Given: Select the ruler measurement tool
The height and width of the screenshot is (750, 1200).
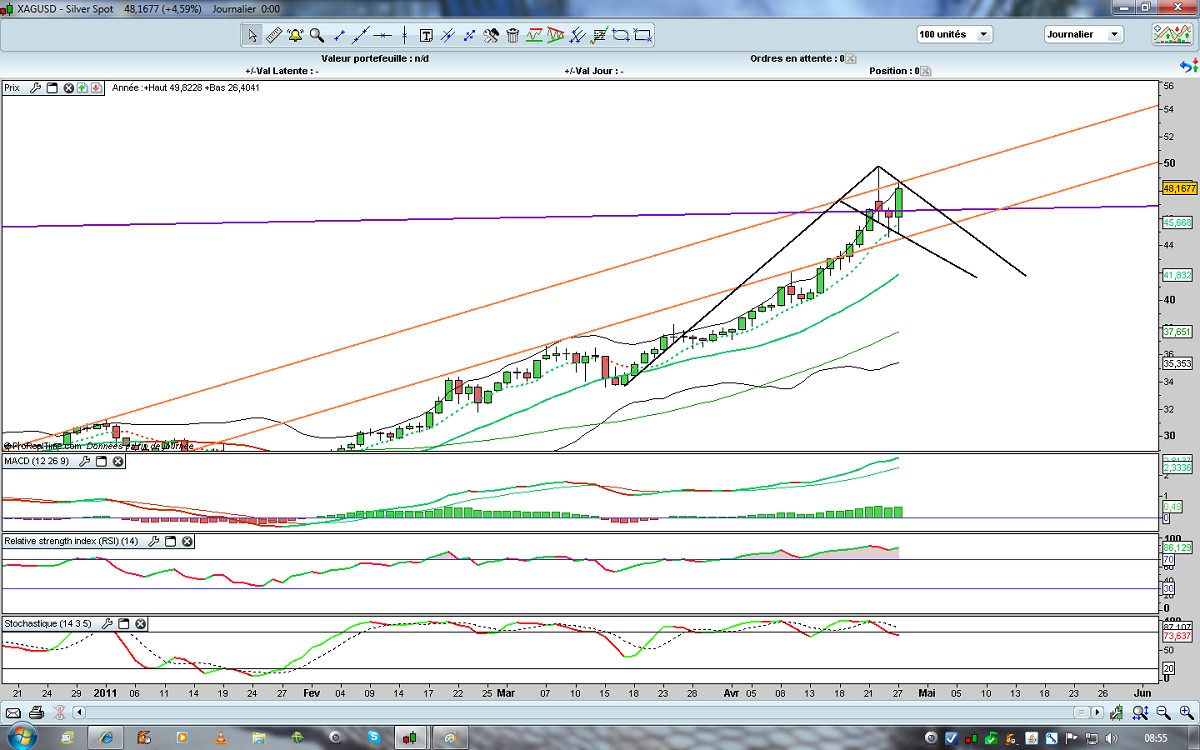Looking at the screenshot, I should 273,36.
